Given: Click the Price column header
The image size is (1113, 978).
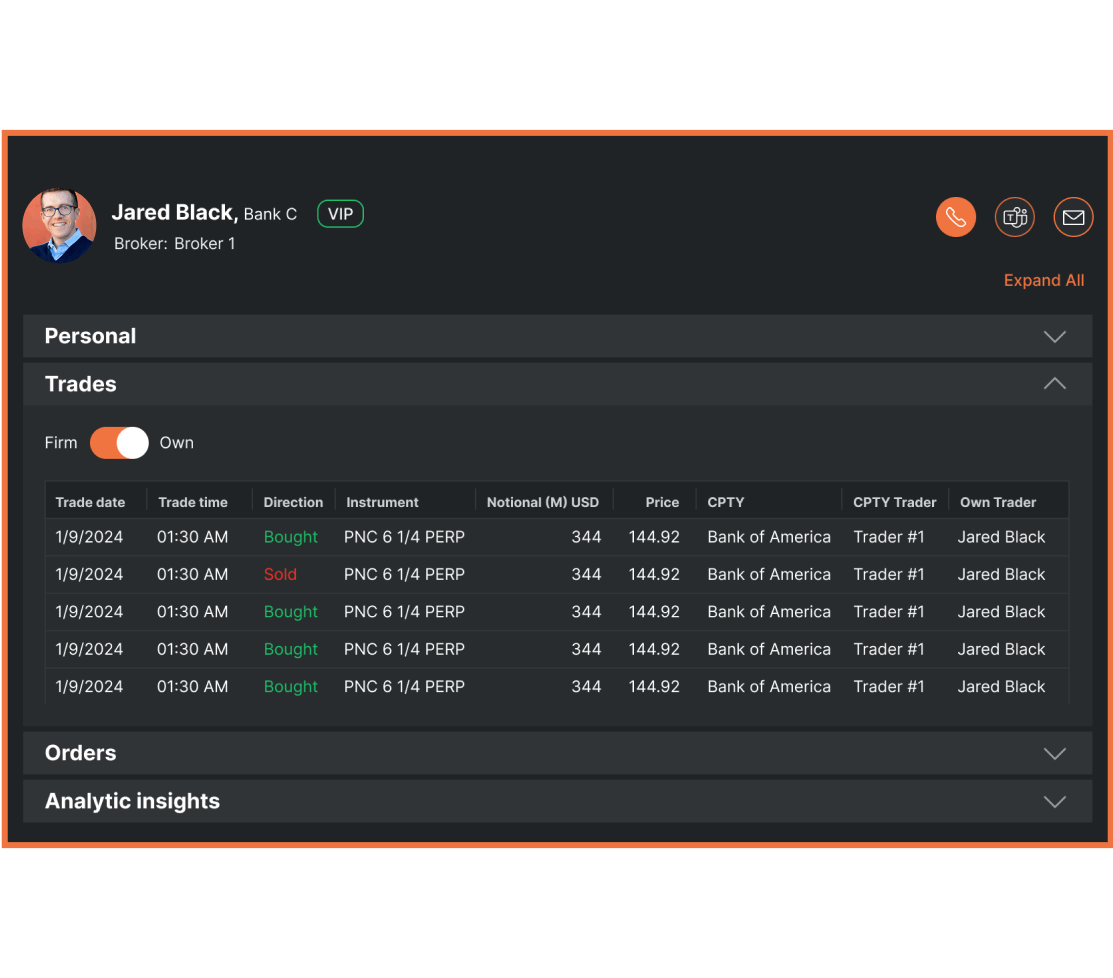Looking at the screenshot, I should [661, 502].
